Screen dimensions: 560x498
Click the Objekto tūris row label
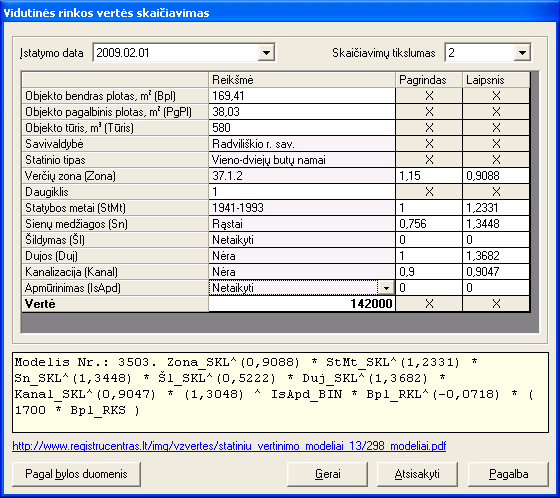115,128
